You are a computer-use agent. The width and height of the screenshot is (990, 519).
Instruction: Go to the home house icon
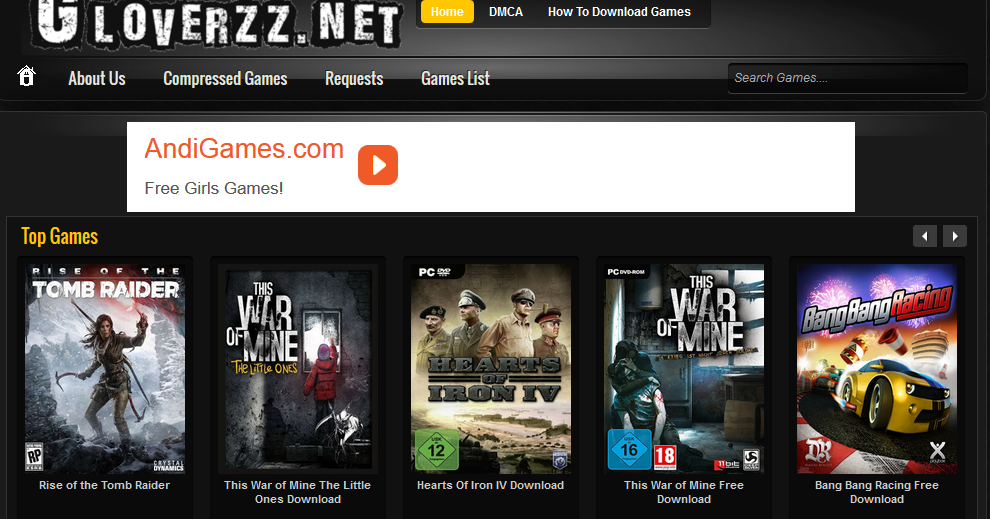(x=26, y=76)
